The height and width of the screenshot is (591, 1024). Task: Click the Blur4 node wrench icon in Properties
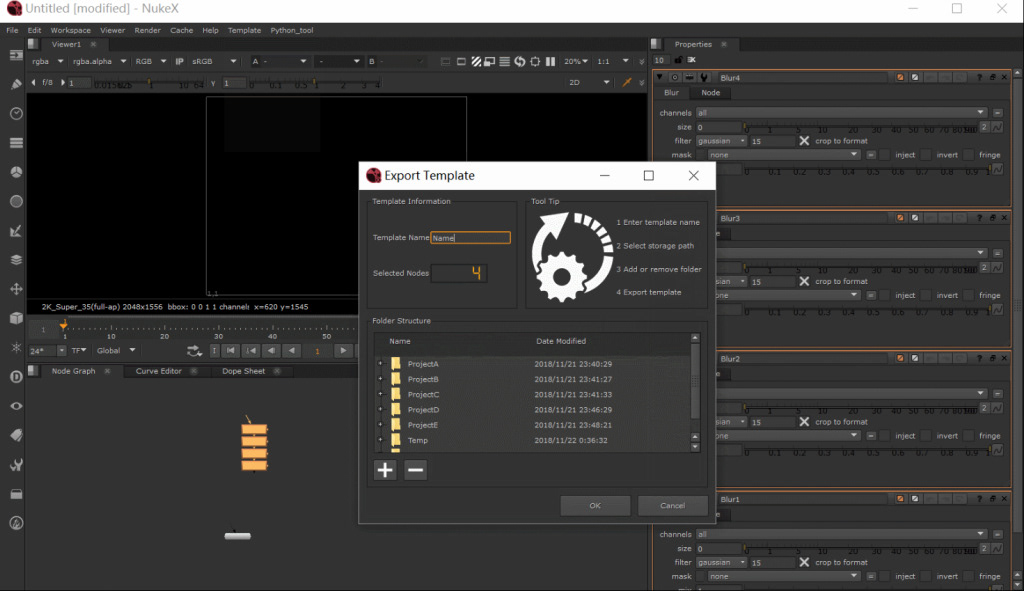(x=704, y=77)
